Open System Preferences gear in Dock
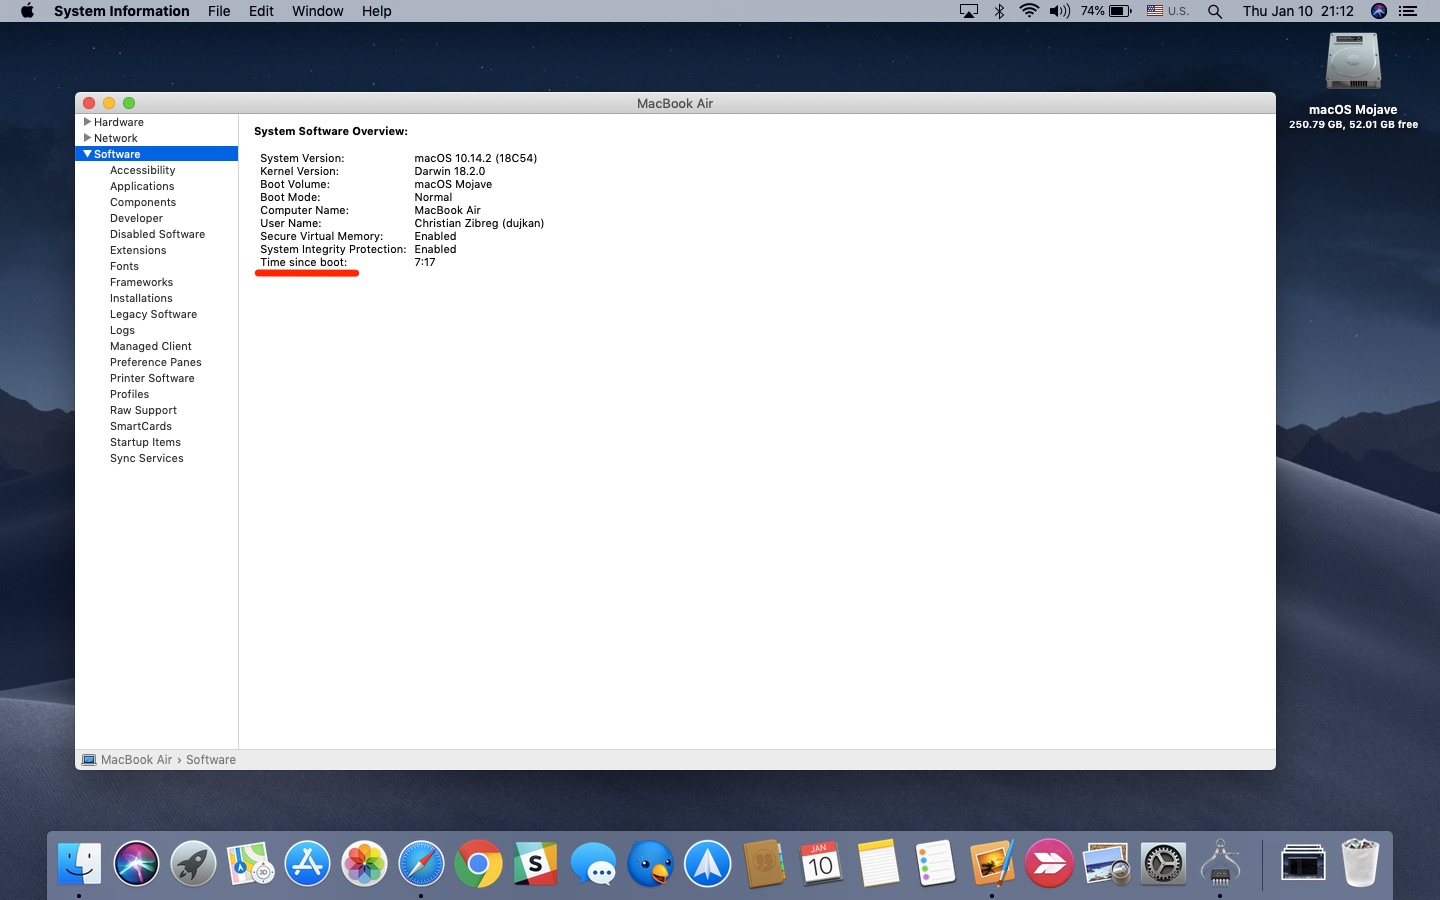Viewport: 1440px width, 900px height. [1163, 864]
